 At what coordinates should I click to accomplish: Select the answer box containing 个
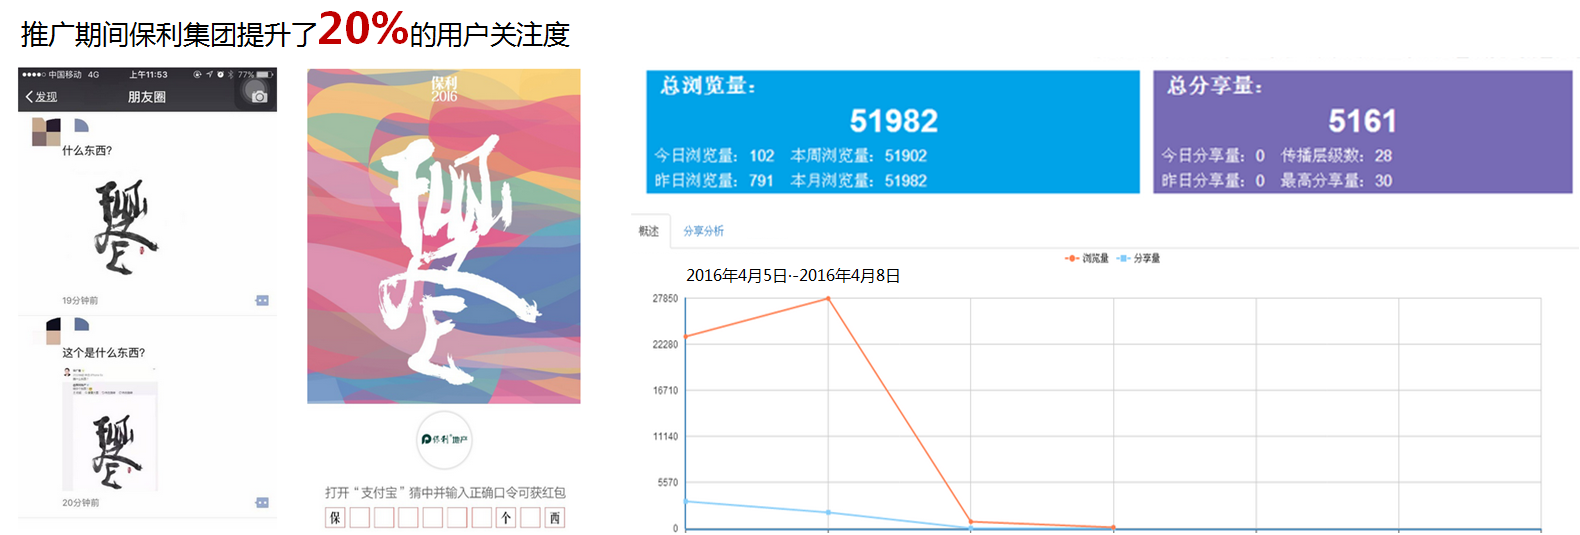(x=506, y=518)
